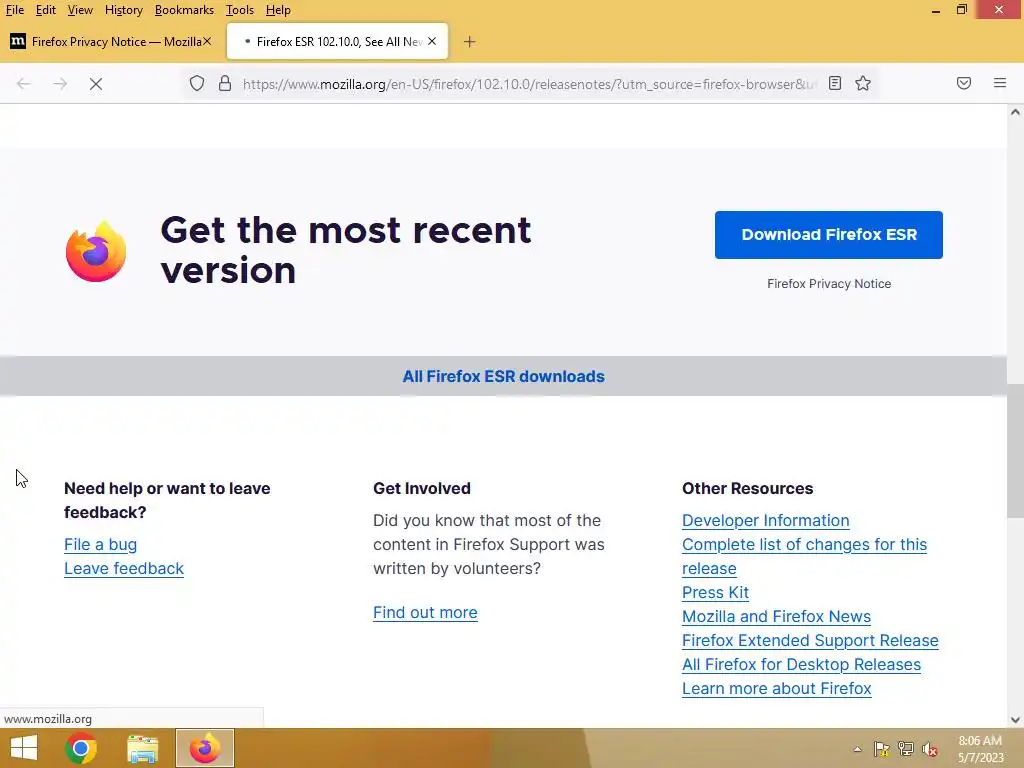Click the scrollbar up arrow
1024x768 pixels.
1015,112
